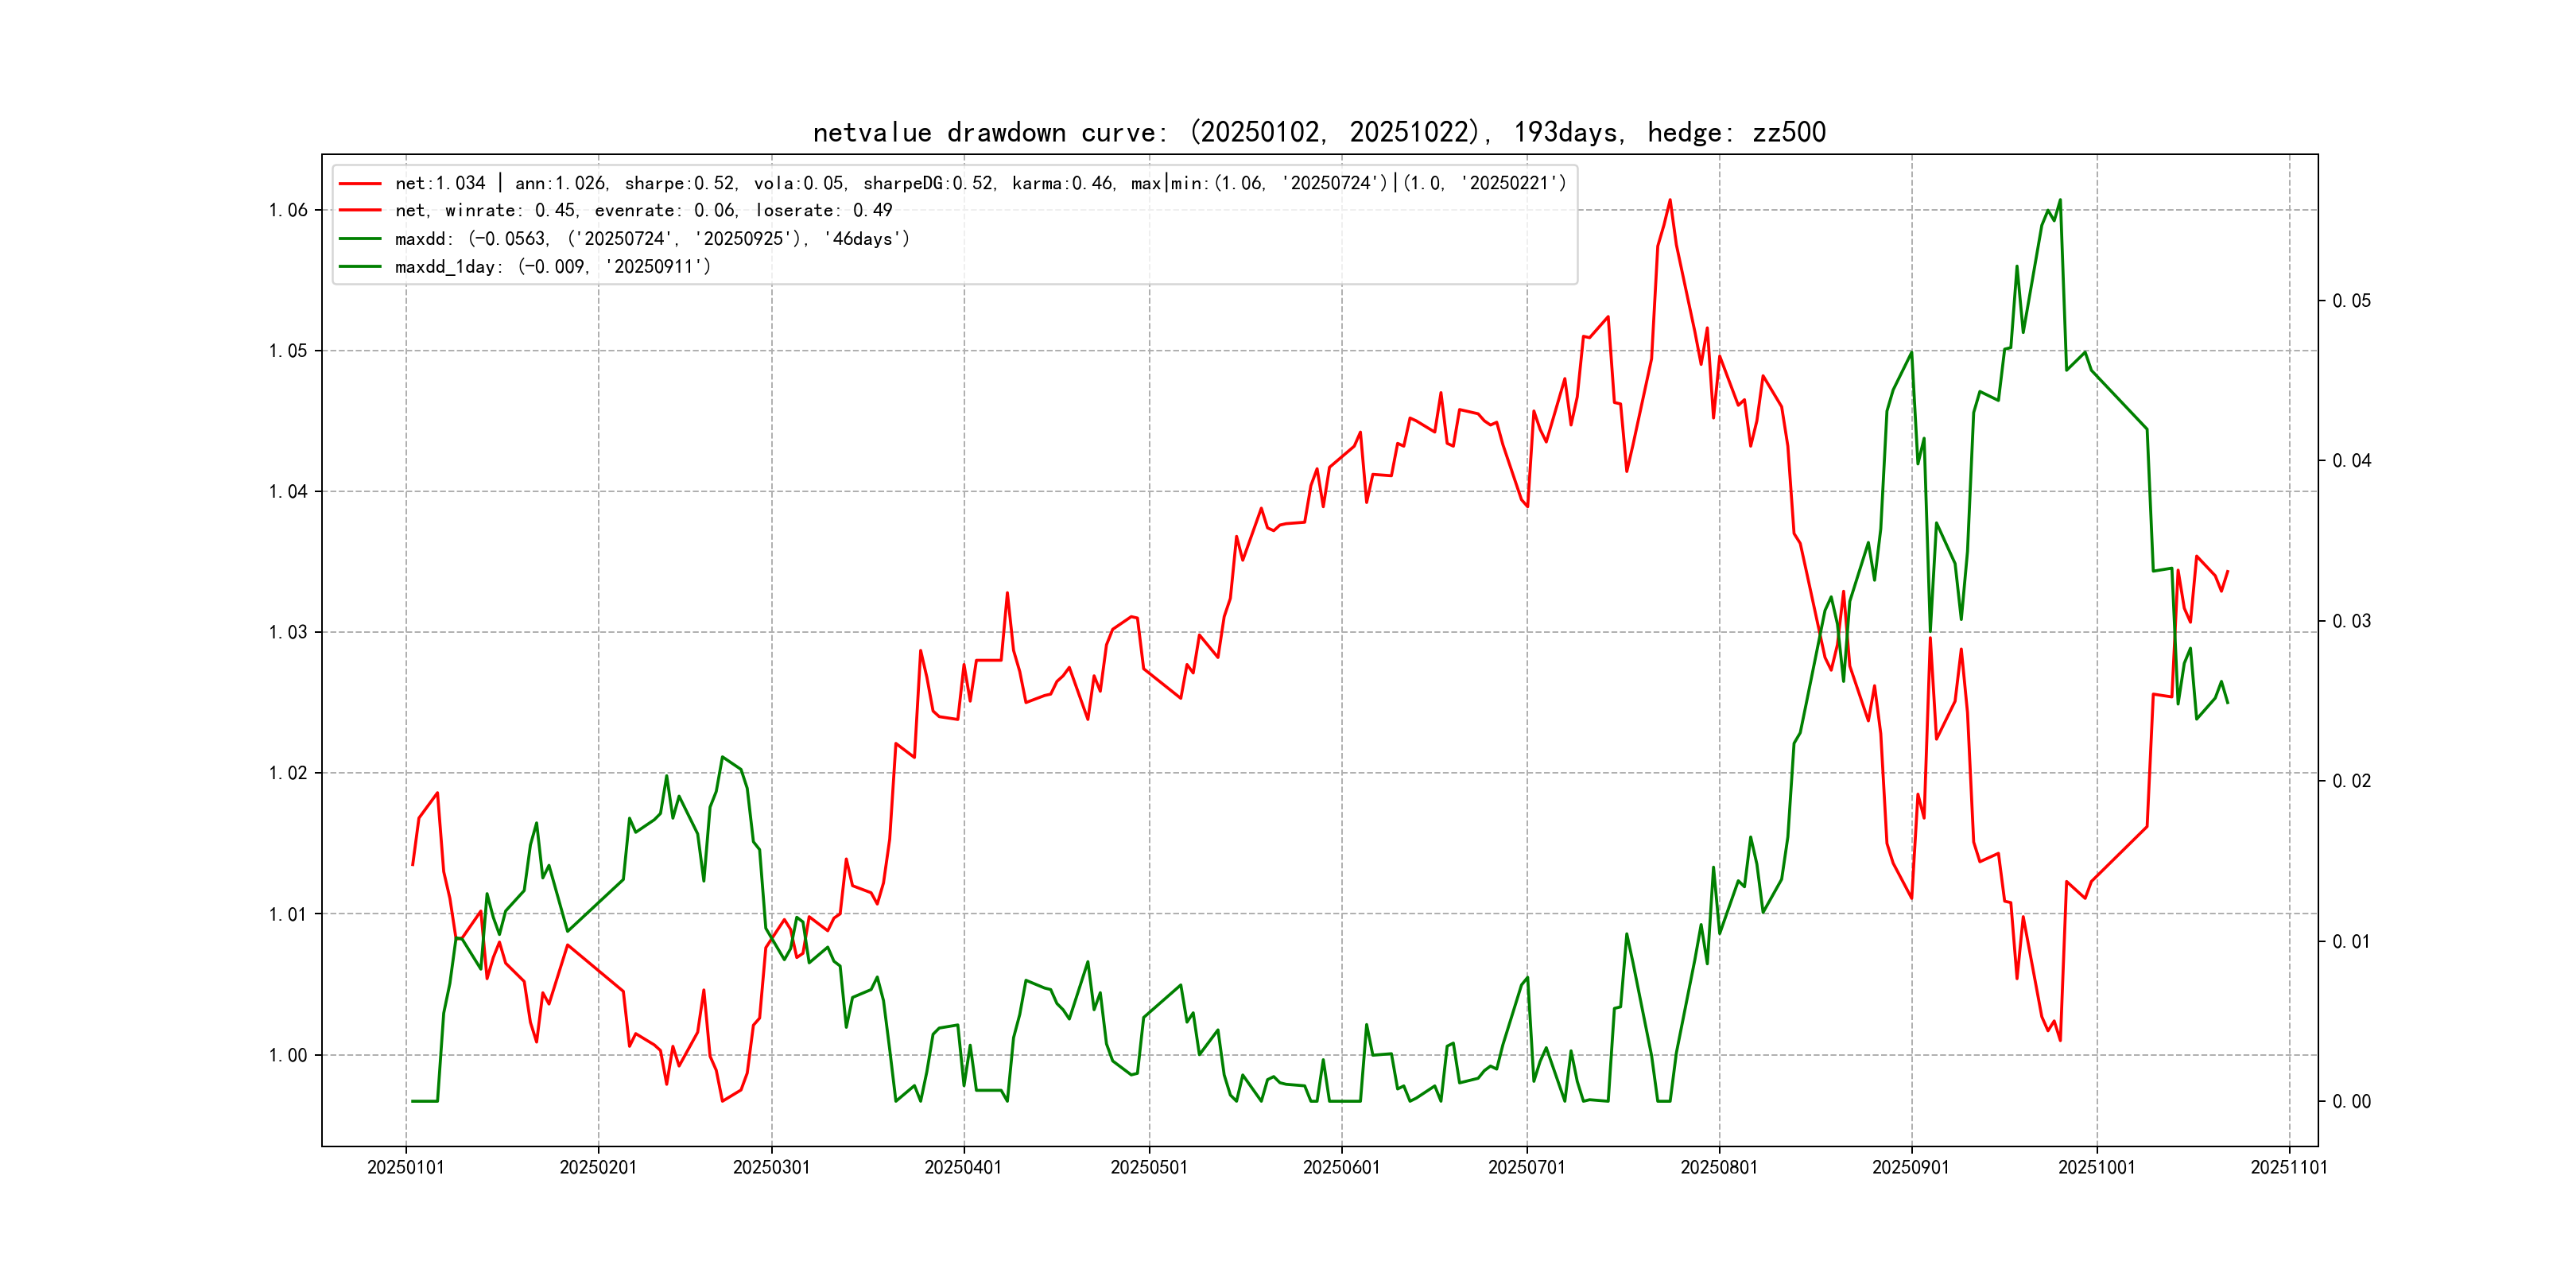Click the 0.05 right y-axis label
The height and width of the screenshot is (1288, 2576).
pyautogui.click(x=2351, y=301)
